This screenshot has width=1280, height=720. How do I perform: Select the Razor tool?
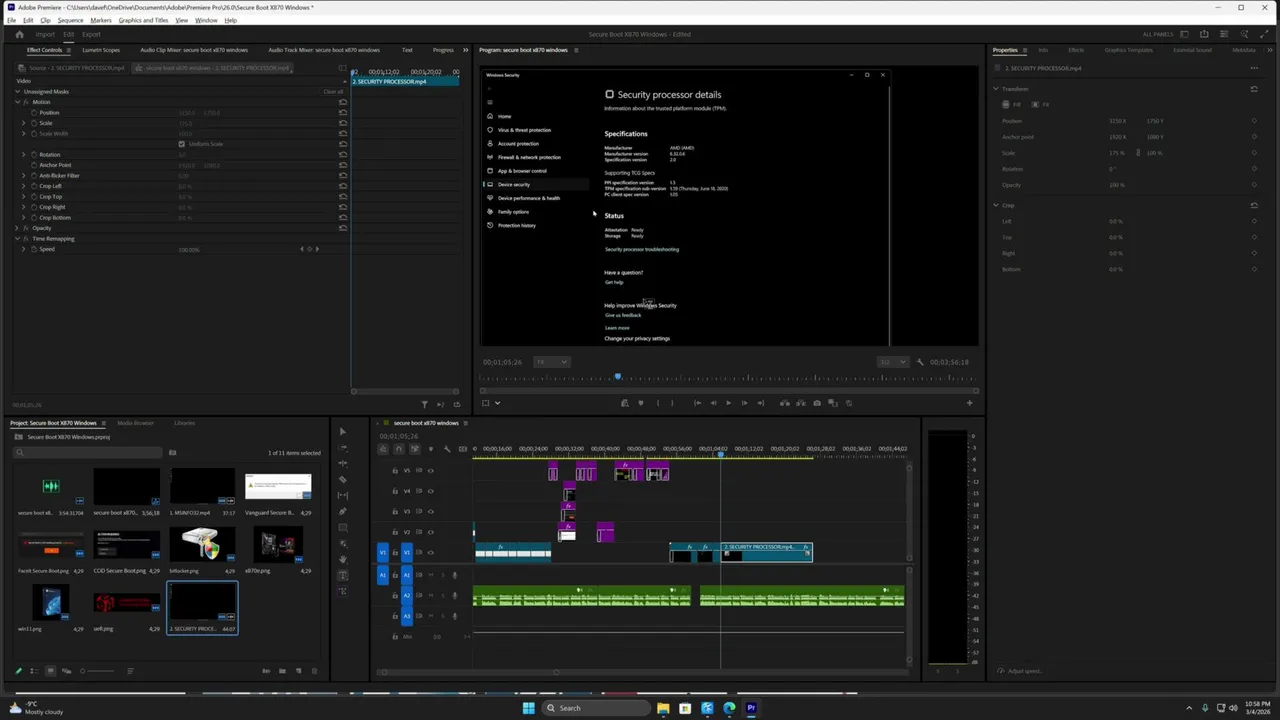tap(342, 479)
